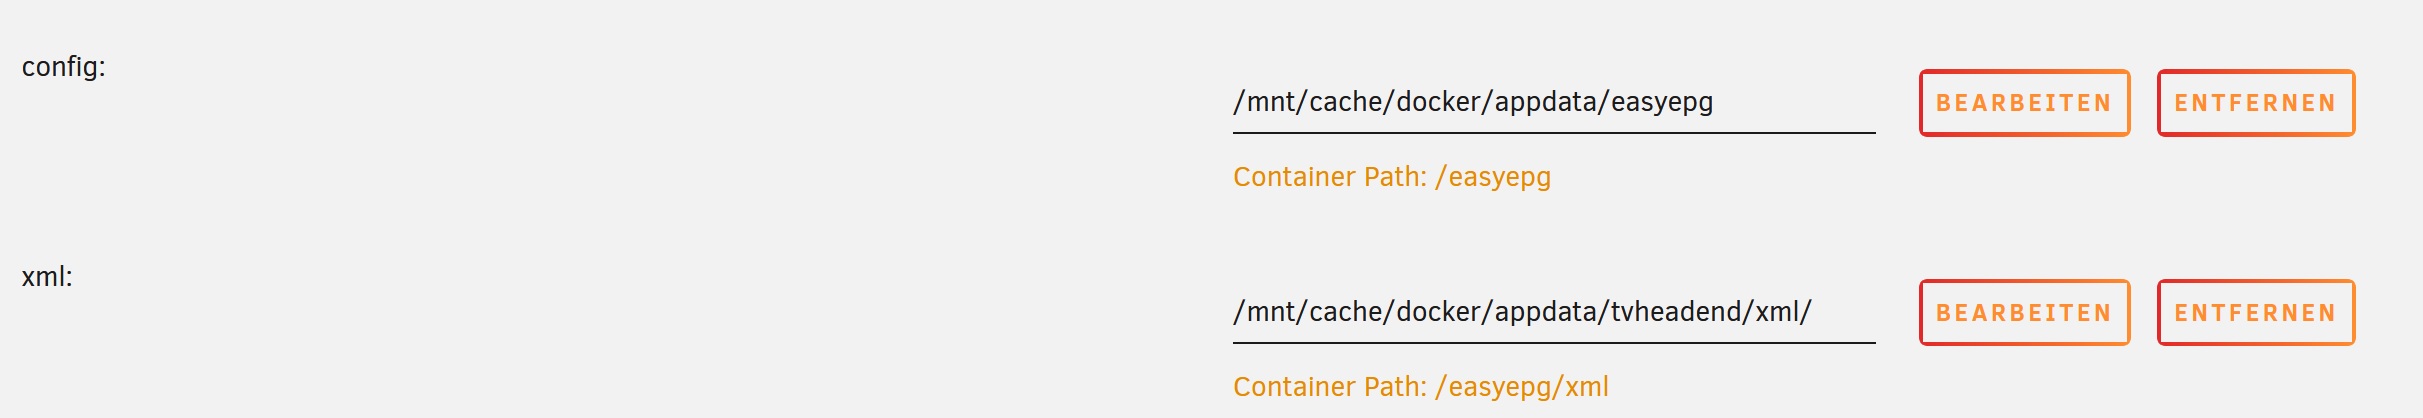Select the 'config:' label
Viewport: 2423px width, 418px height.
[x=64, y=67]
